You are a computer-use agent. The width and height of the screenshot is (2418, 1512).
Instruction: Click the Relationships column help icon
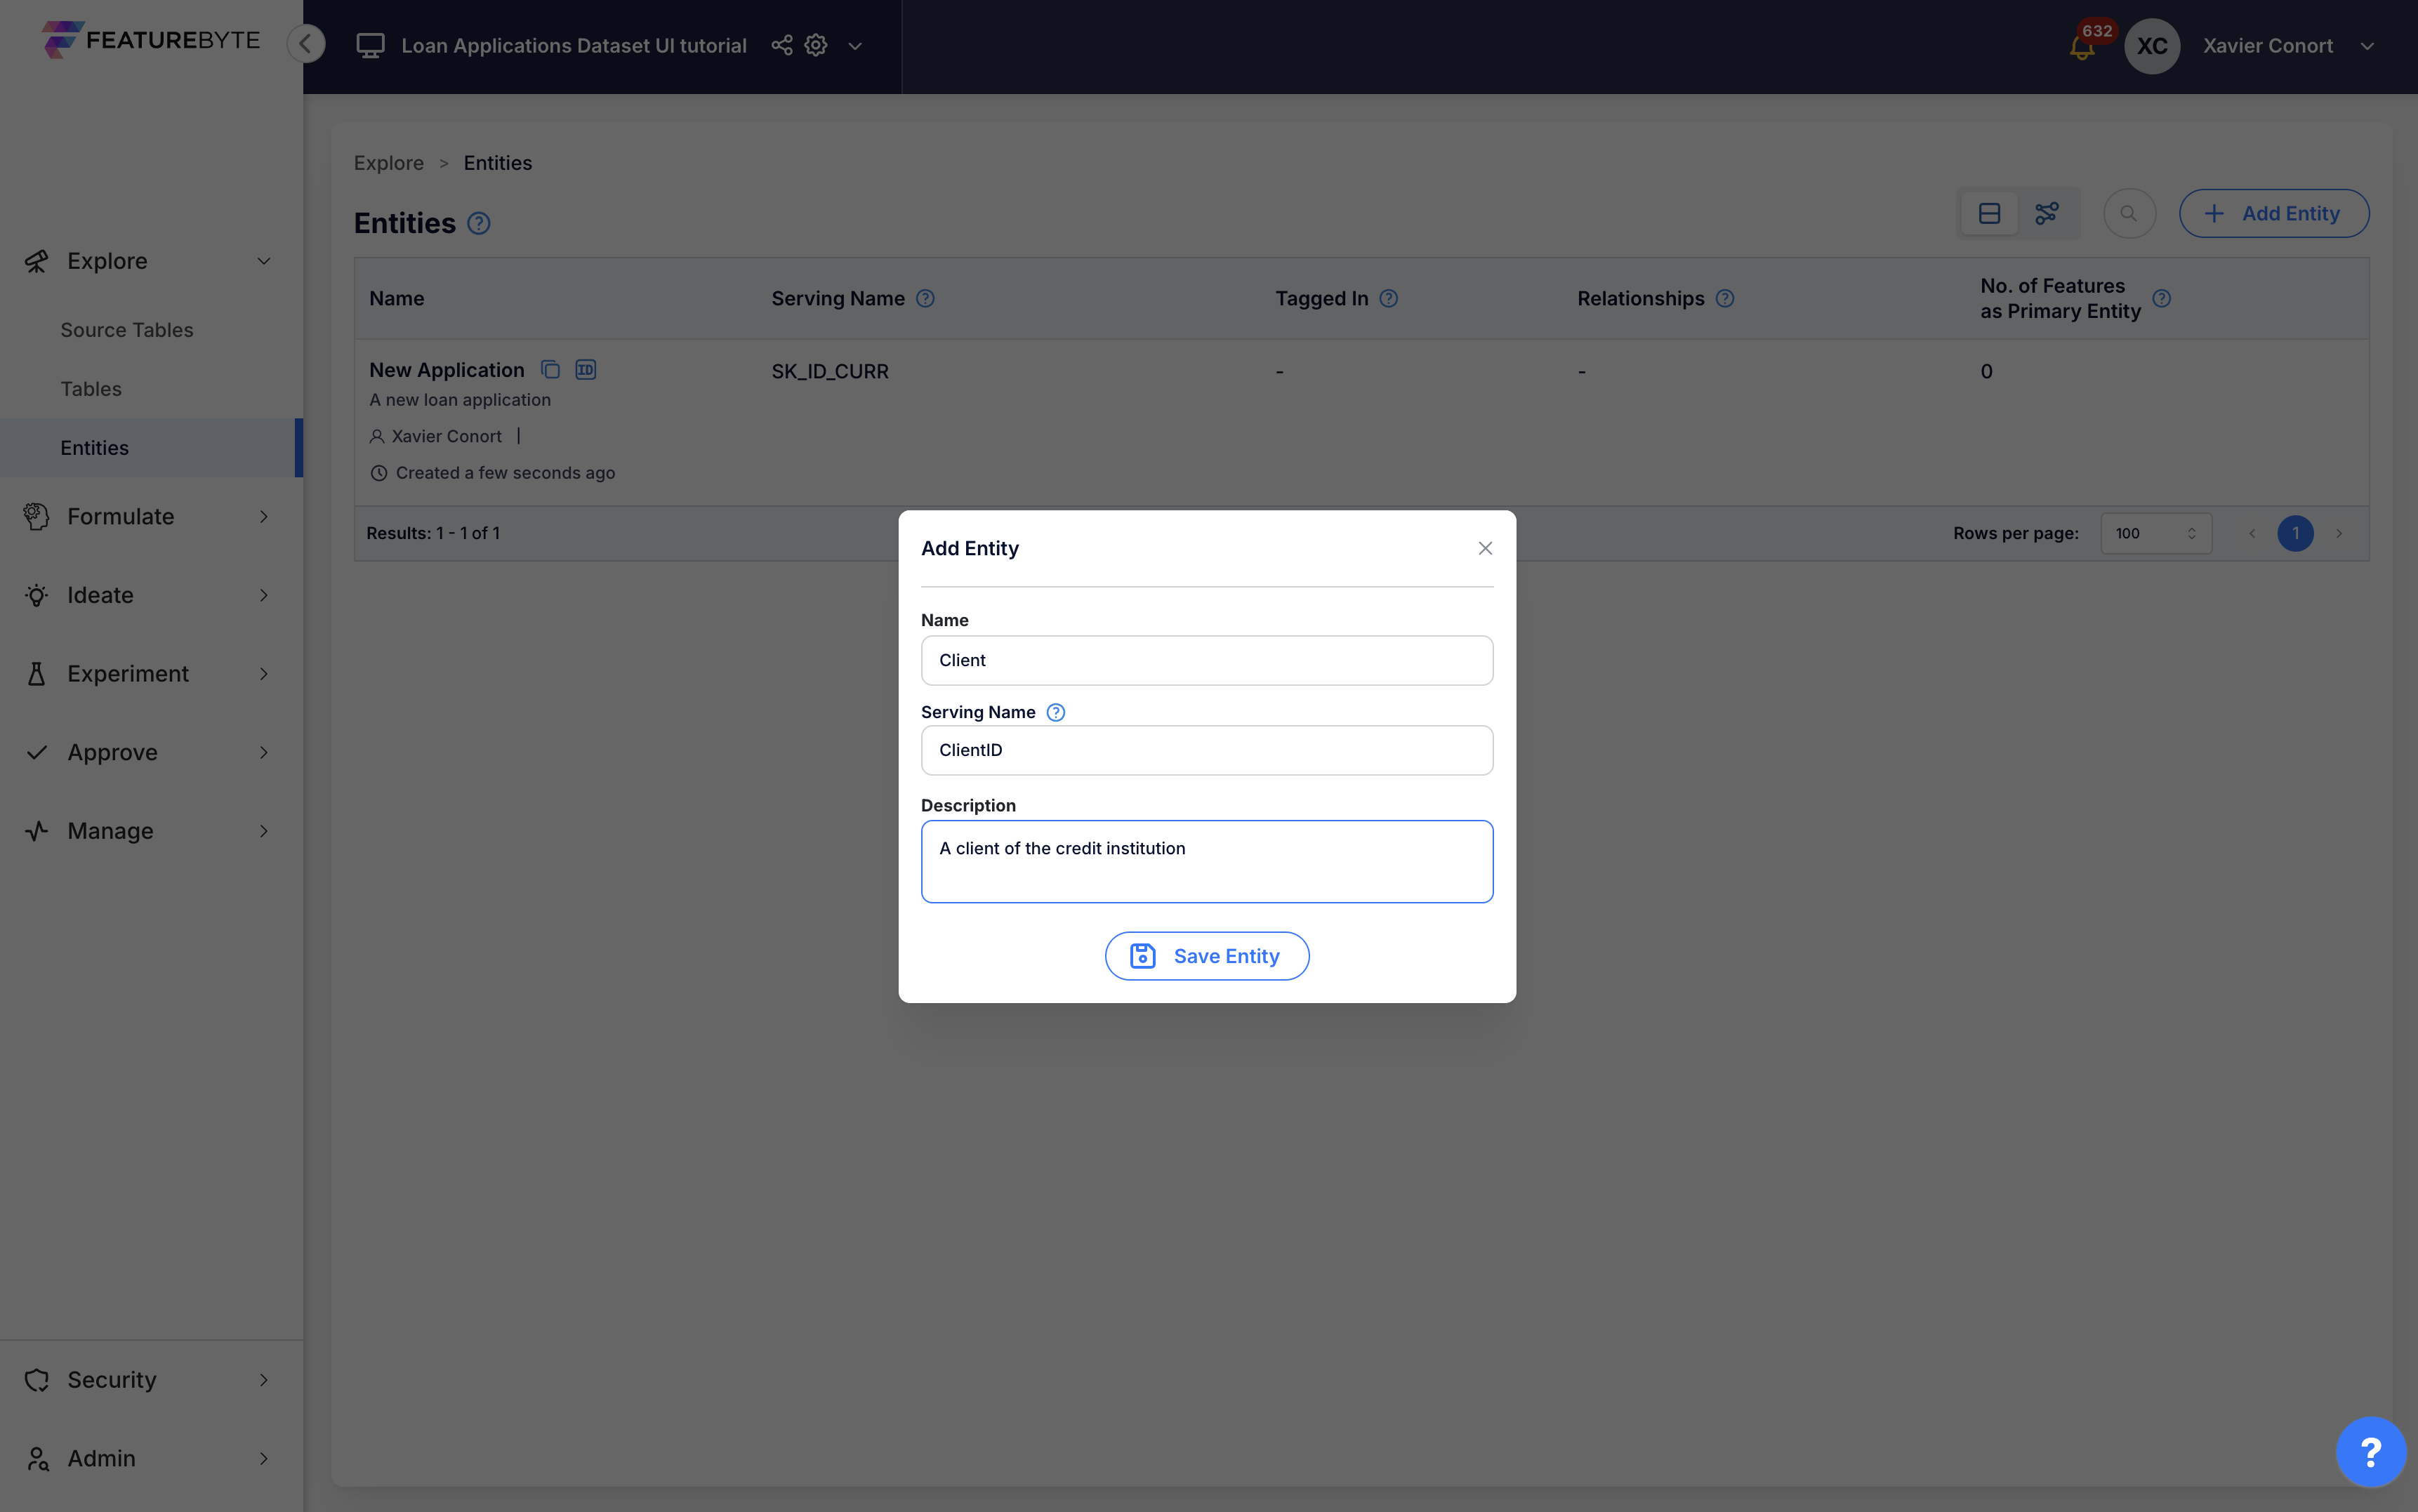coord(1725,298)
